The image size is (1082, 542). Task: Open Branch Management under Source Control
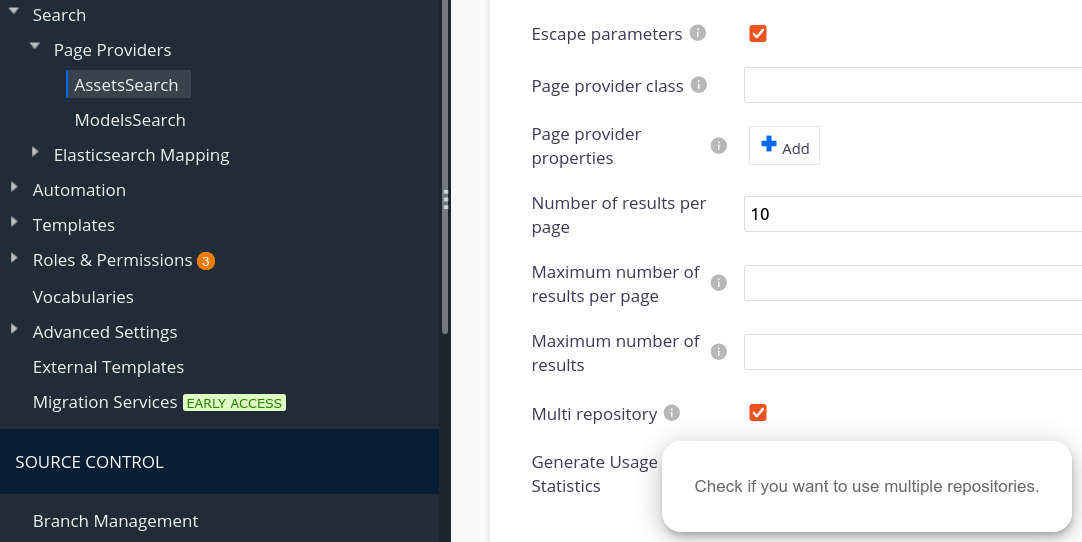[116, 521]
